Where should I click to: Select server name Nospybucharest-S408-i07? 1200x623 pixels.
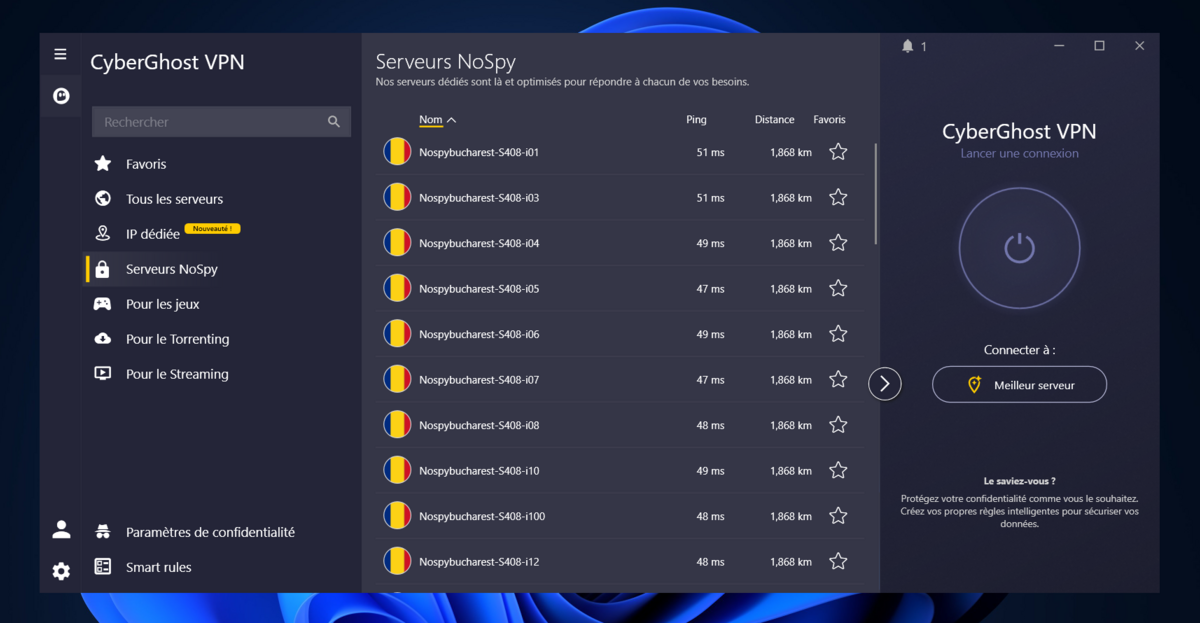click(479, 380)
